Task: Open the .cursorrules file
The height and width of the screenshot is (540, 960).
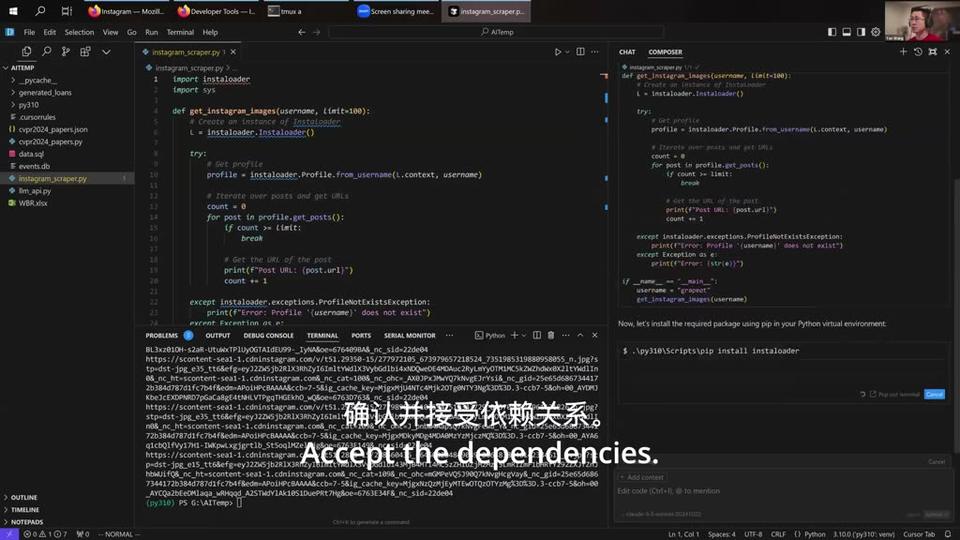Action: (67, 117)
